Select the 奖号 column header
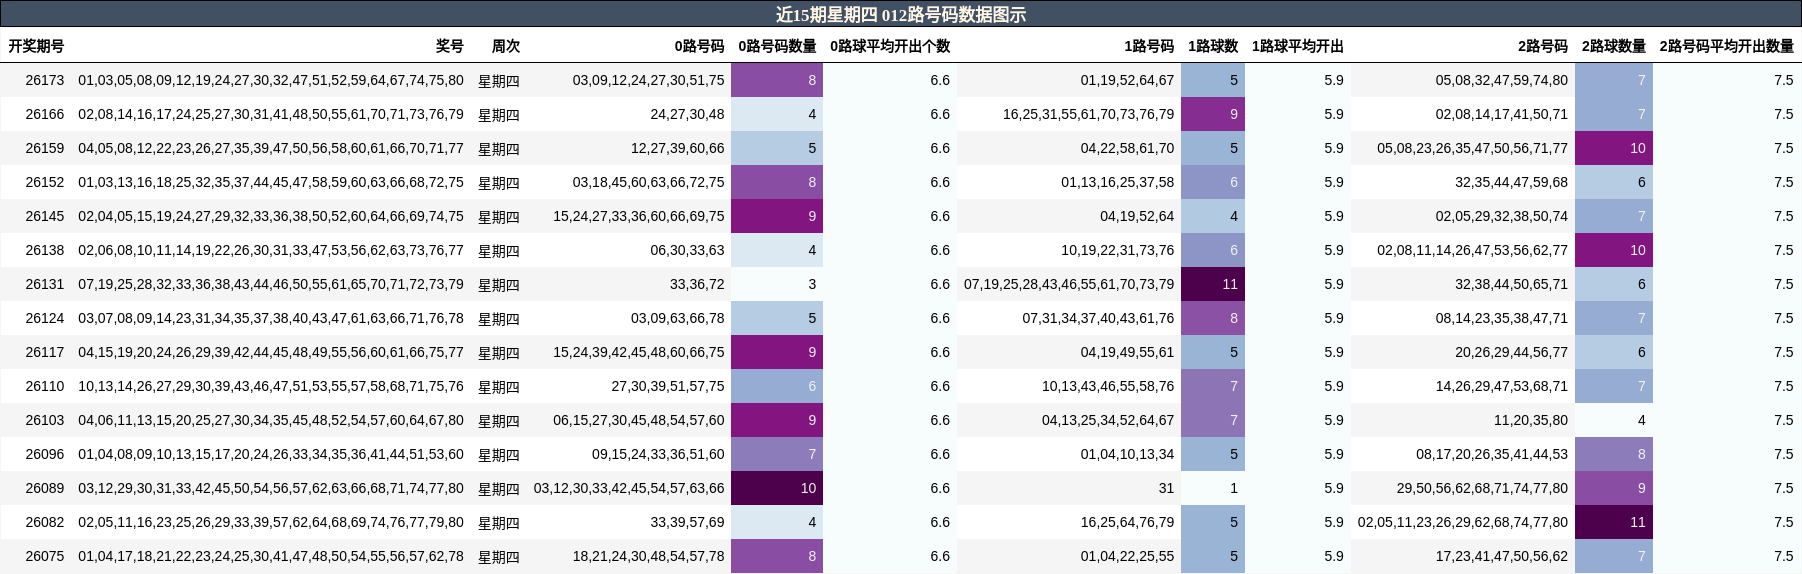 point(450,46)
